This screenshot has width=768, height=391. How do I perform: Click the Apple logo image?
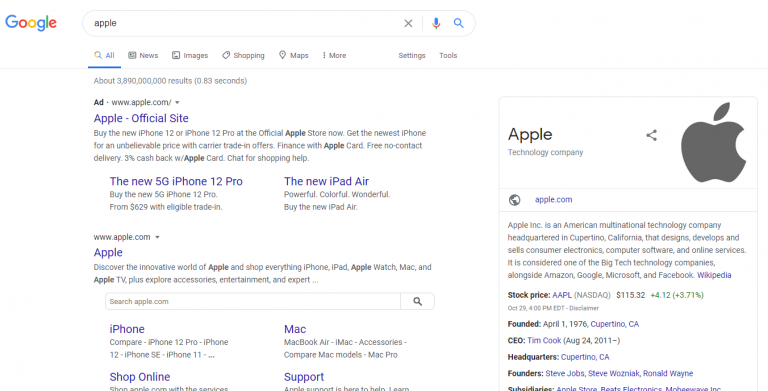[x=714, y=143]
